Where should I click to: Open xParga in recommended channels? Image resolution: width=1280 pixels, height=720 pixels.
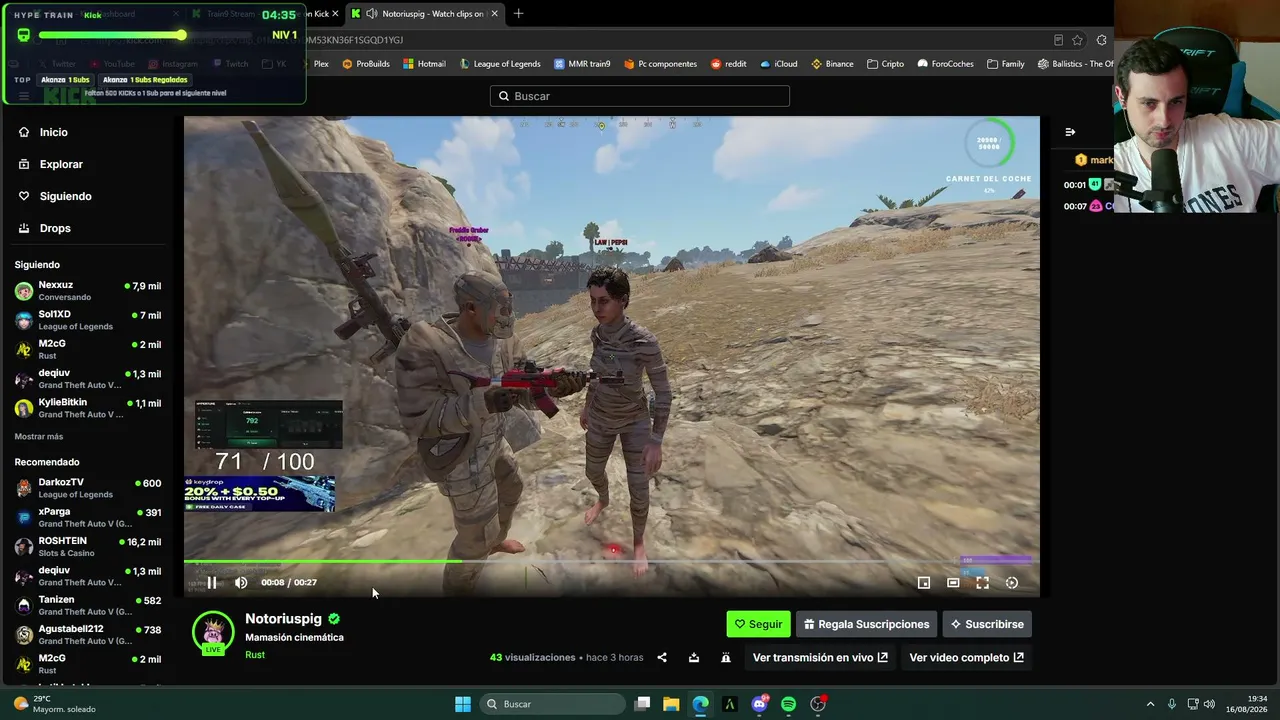pyautogui.click(x=88, y=517)
